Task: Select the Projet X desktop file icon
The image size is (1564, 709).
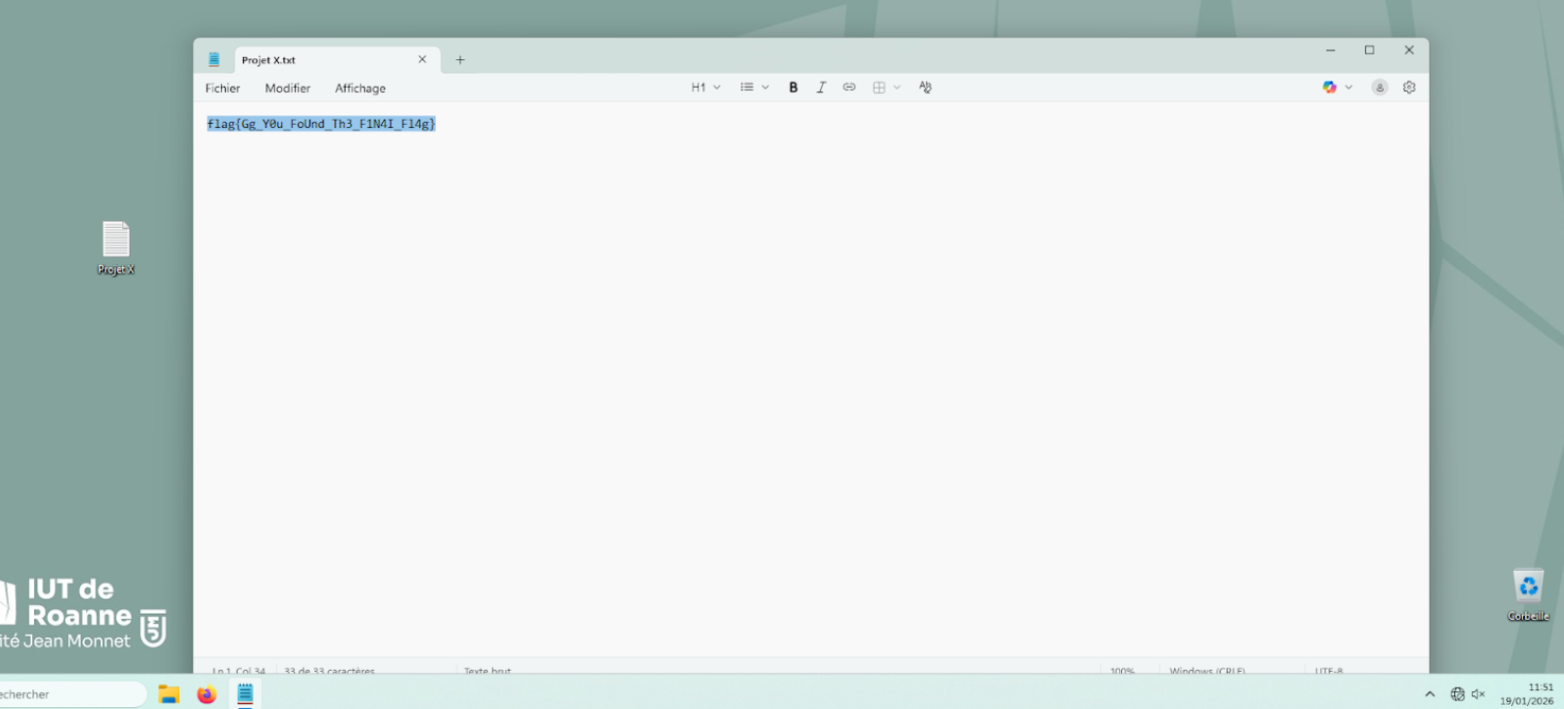Action: [116, 242]
